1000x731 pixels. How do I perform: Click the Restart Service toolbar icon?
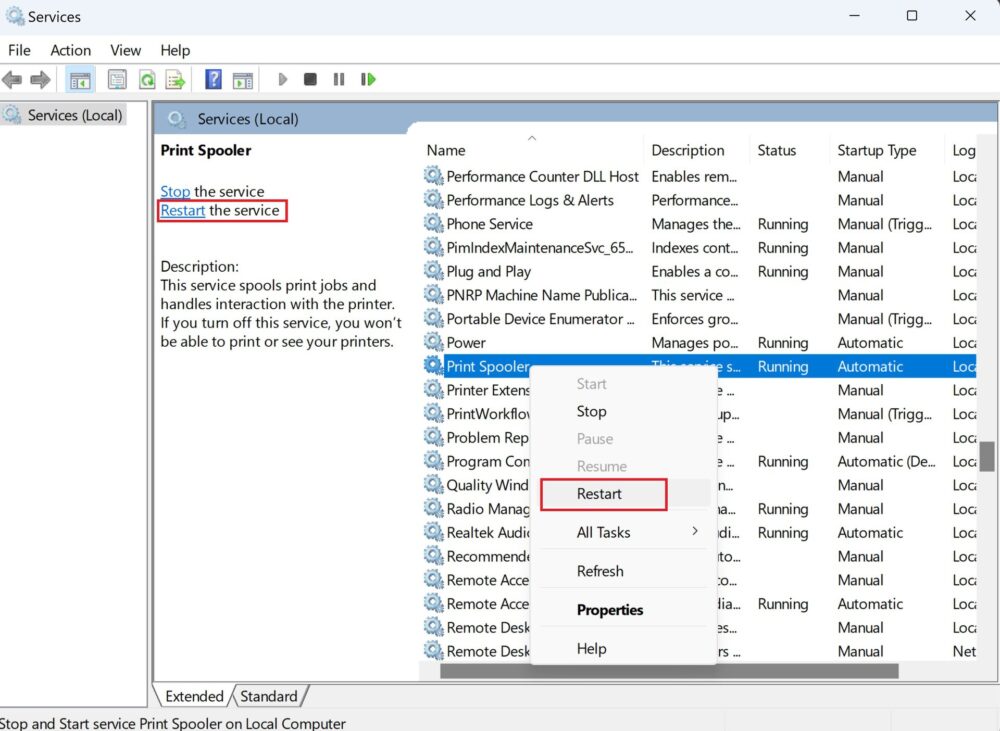(x=369, y=80)
